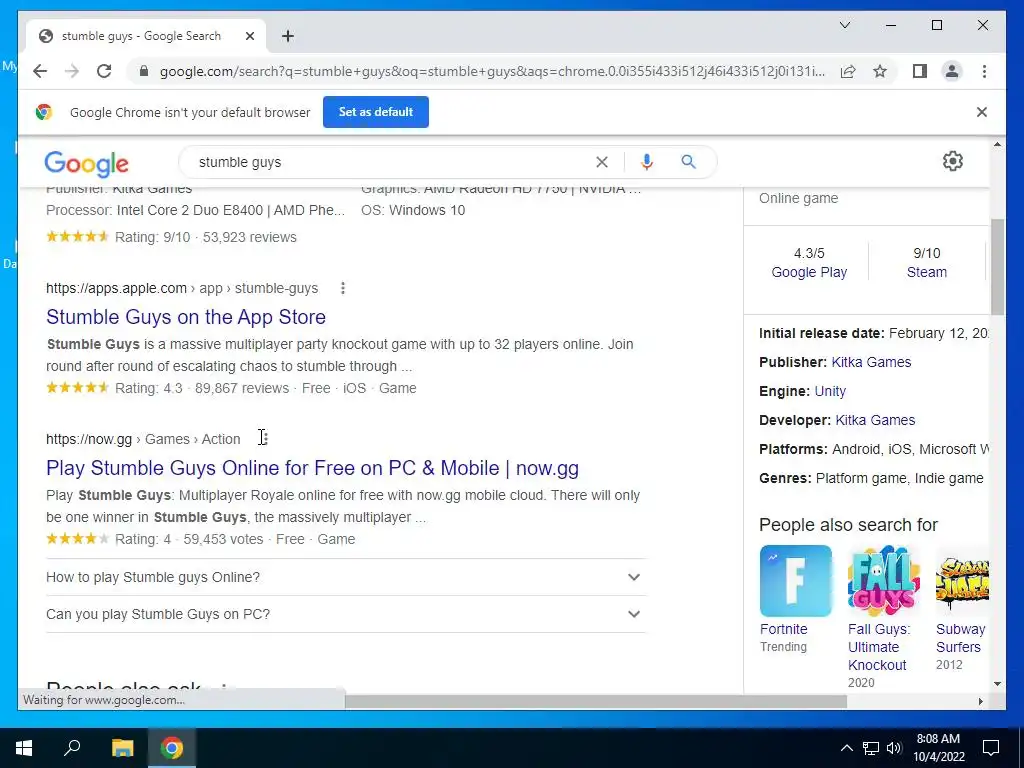This screenshot has height=768, width=1024.
Task: Expand How to play Stumble guys Online
Action: 346,577
